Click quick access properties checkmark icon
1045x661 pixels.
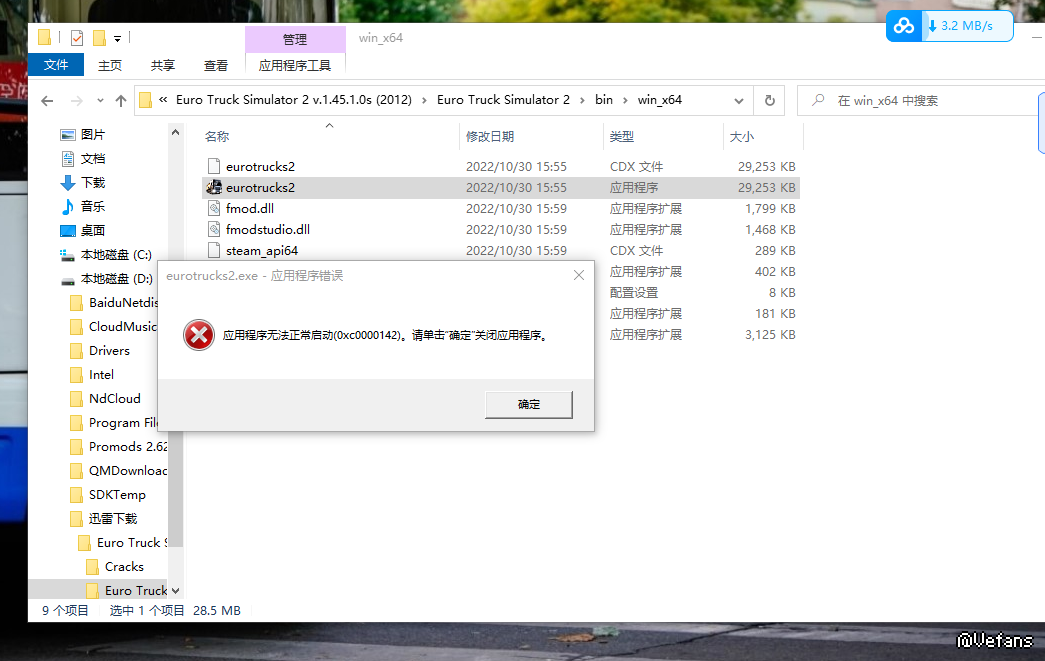coord(77,38)
